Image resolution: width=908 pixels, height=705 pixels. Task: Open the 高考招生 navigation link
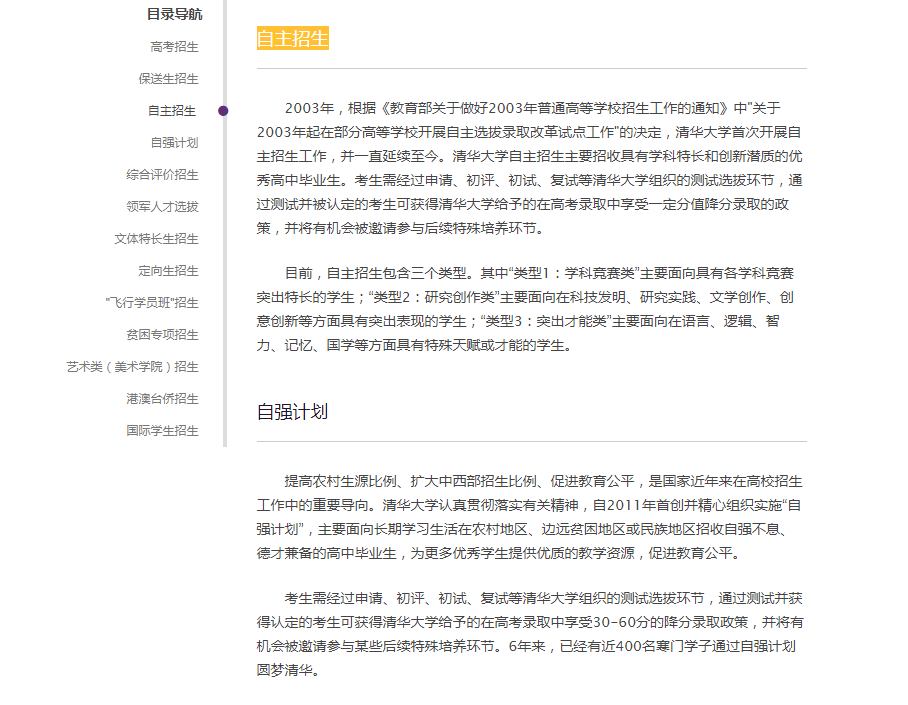coord(174,47)
